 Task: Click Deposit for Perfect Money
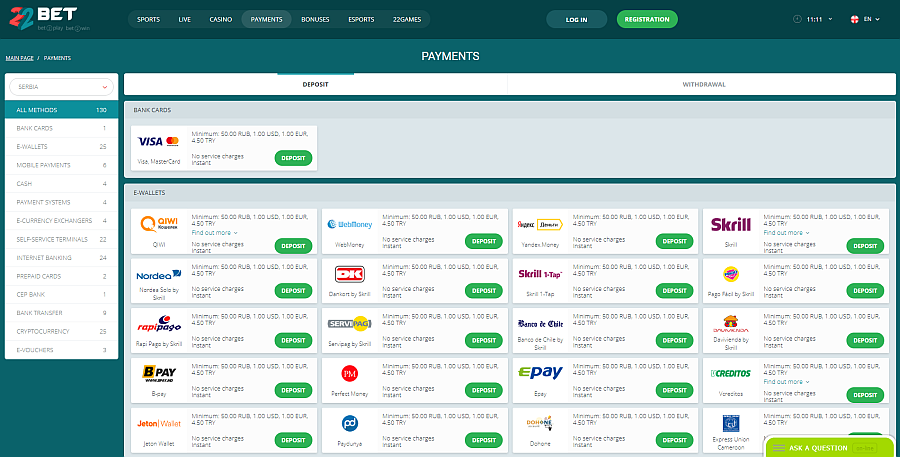pos(484,390)
